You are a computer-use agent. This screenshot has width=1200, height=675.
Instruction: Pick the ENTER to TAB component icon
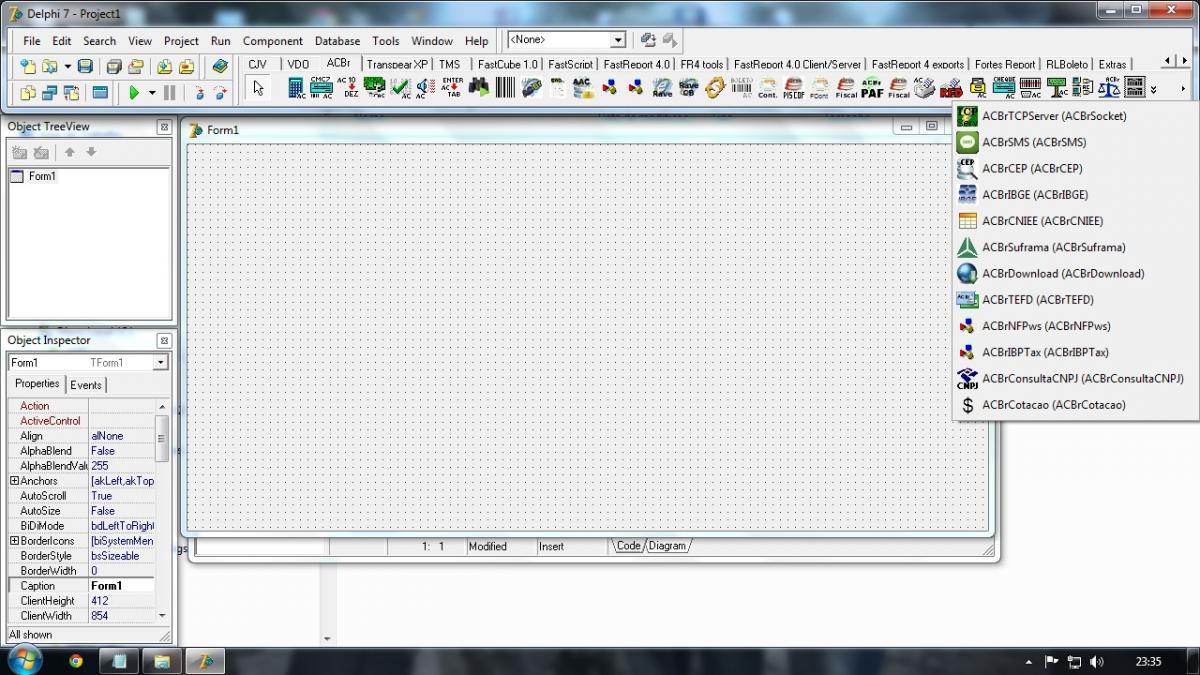[453, 88]
